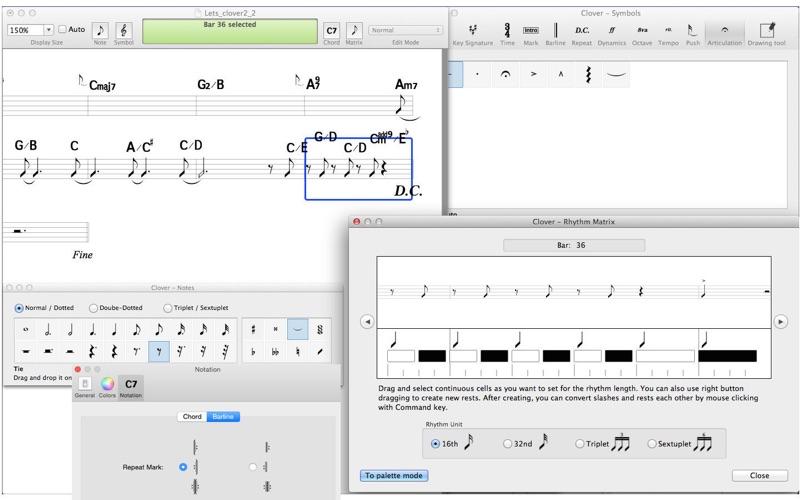Select the Barline segment in Notation window
The image size is (800, 500).
(223, 417)
